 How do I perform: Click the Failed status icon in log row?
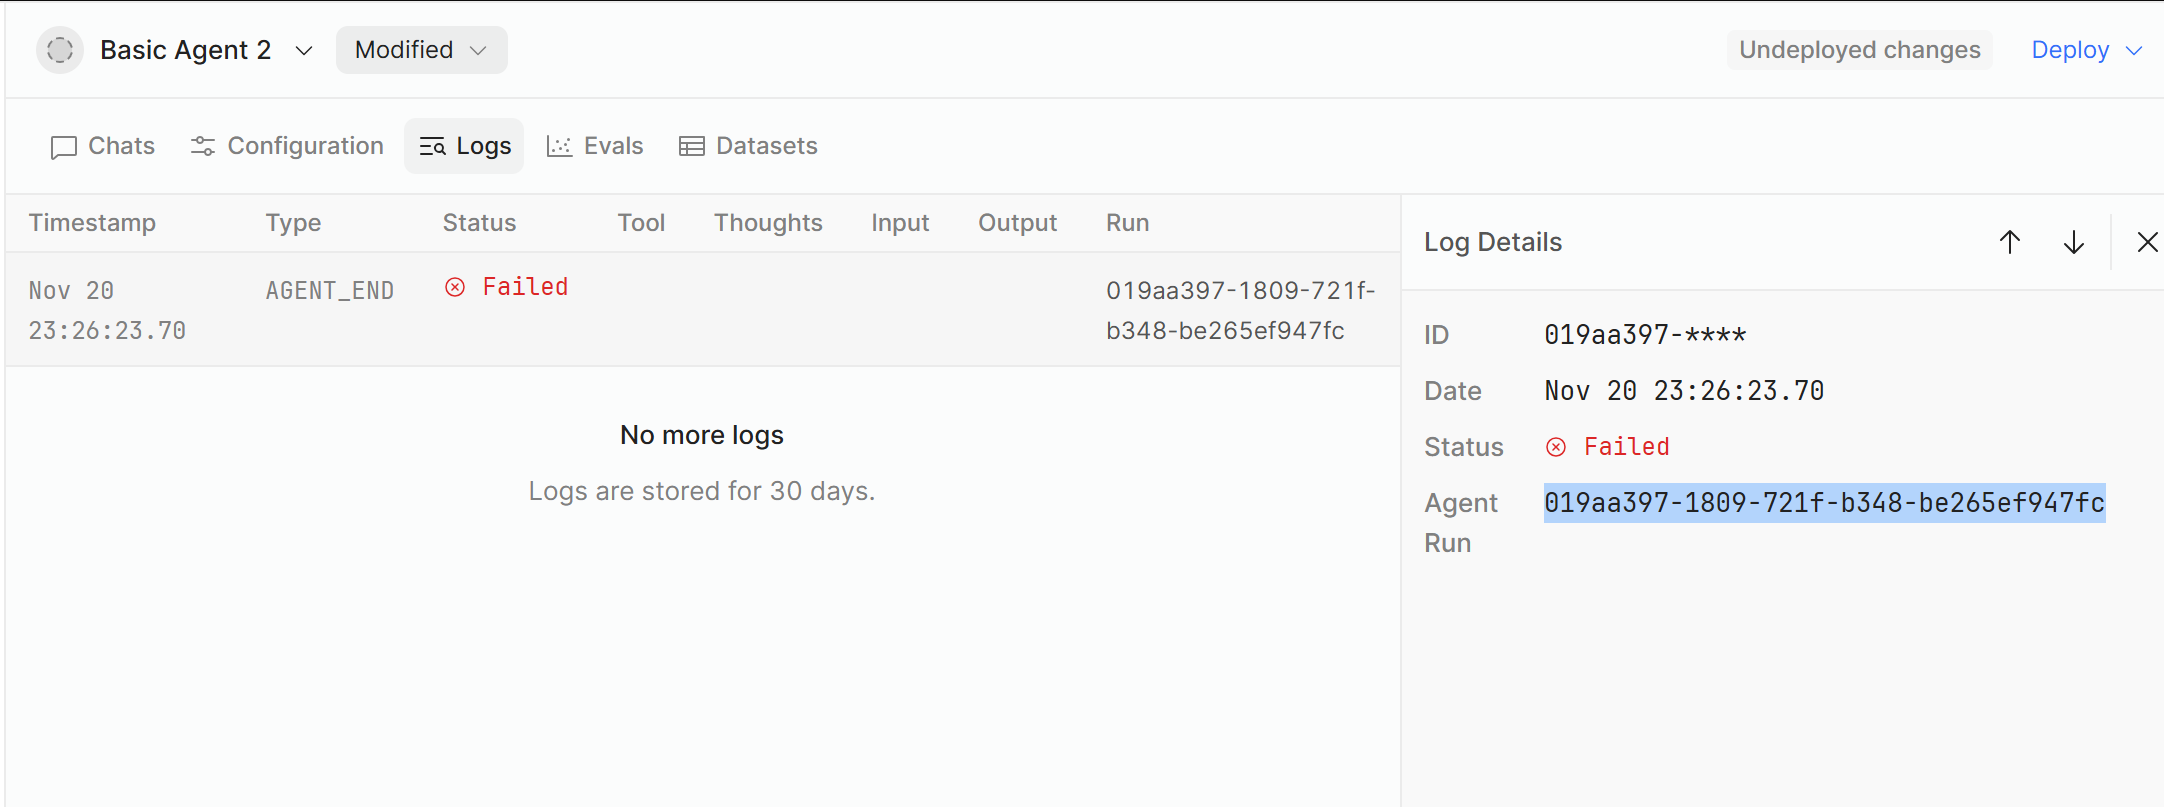(x=455, y=288)
